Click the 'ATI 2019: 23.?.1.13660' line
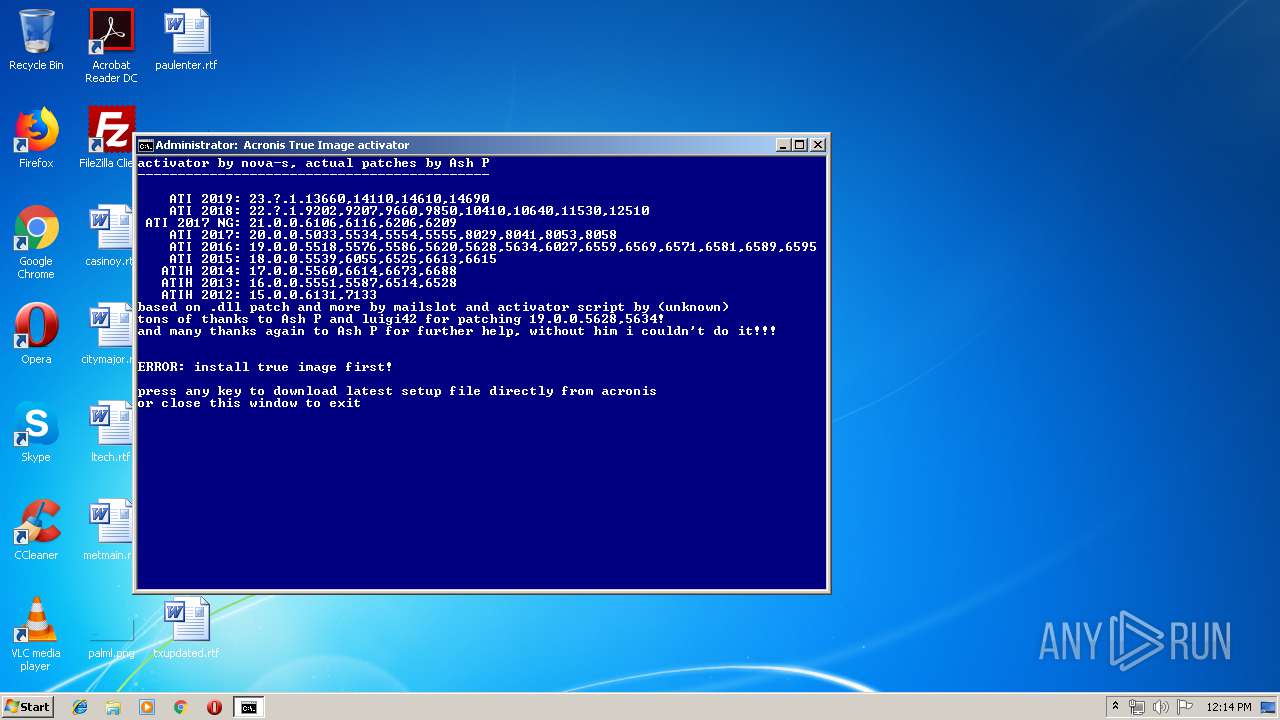 click(x=329, y=199)
